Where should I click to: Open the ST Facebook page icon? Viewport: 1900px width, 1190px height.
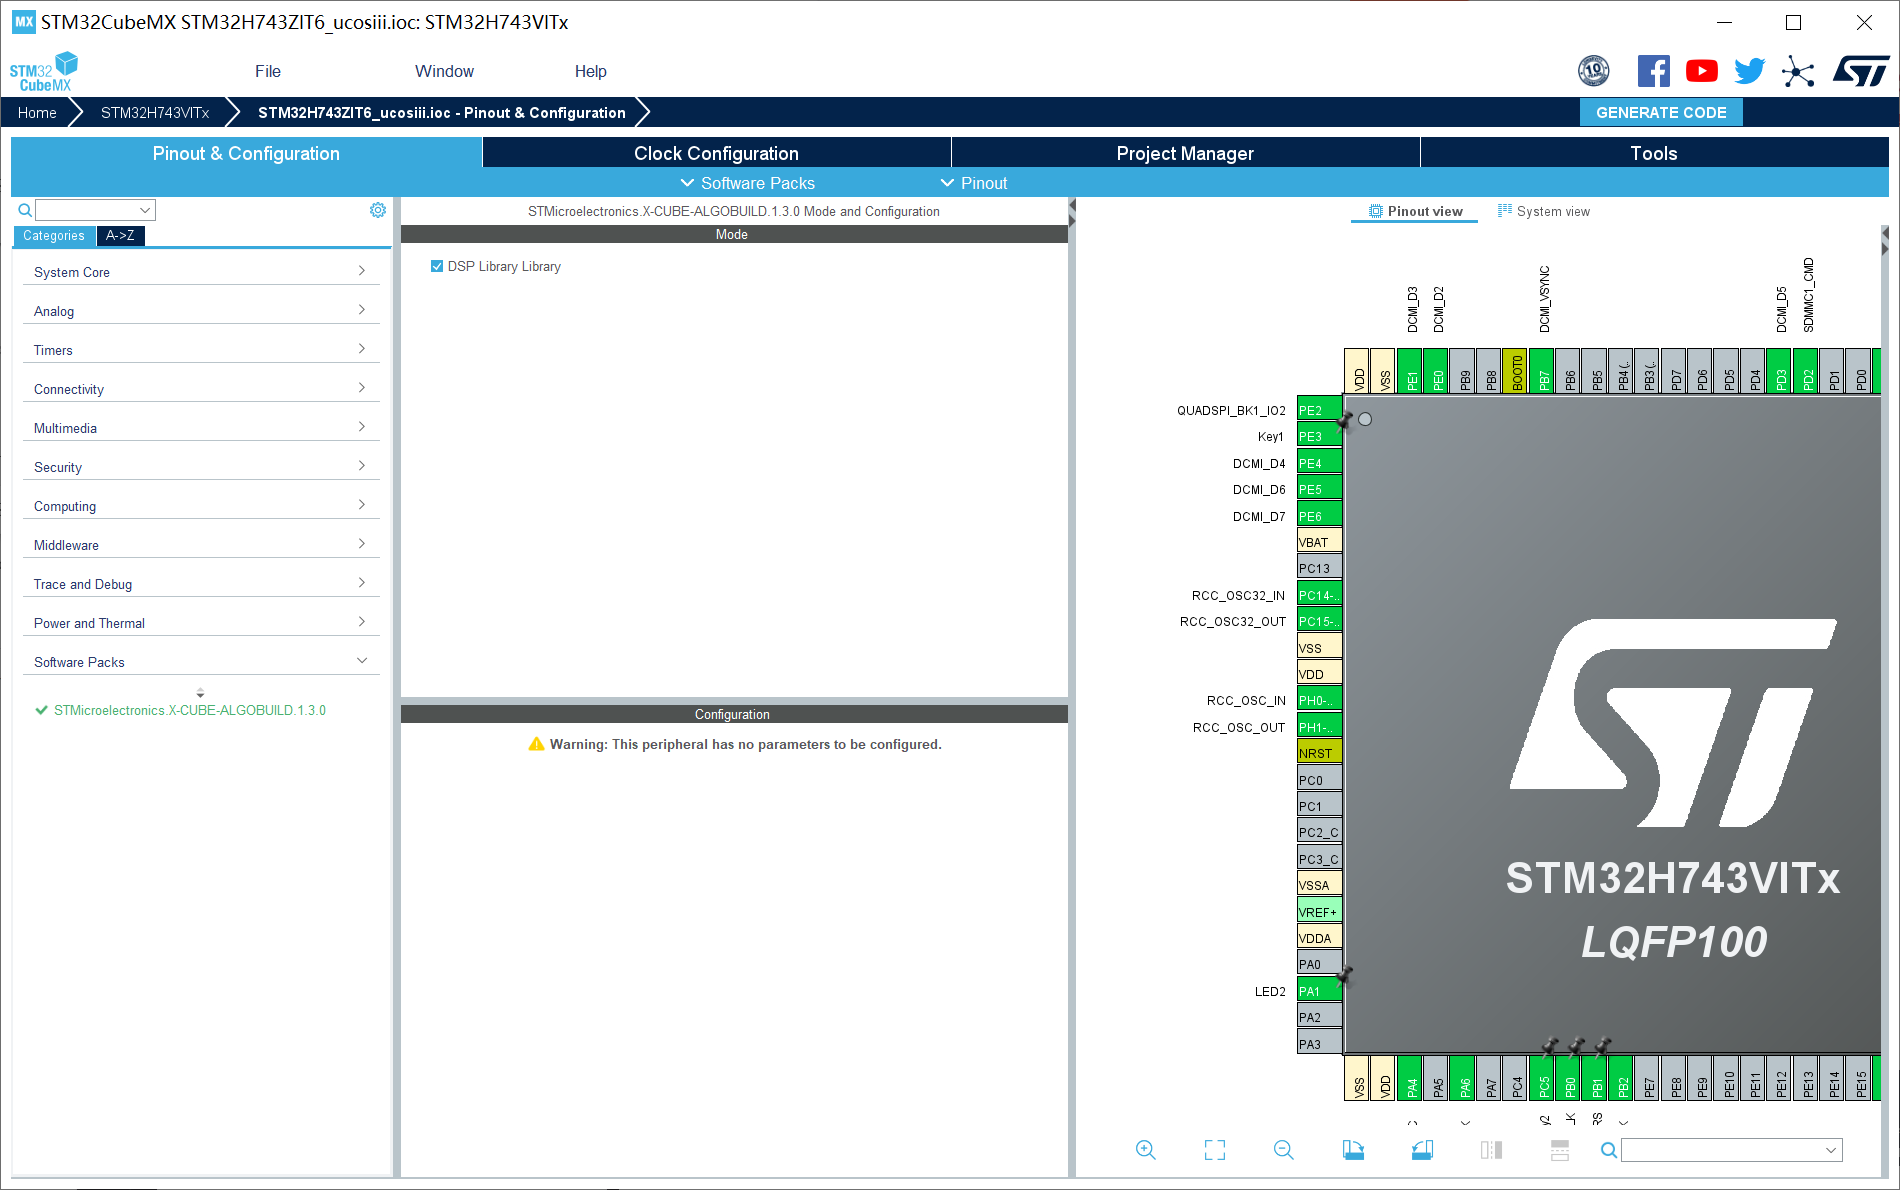(1653, 71)
